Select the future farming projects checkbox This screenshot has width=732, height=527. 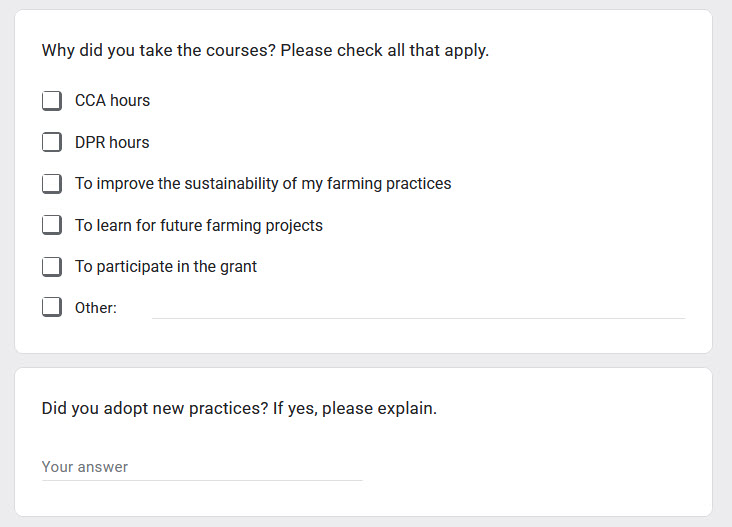click(52, 225)
